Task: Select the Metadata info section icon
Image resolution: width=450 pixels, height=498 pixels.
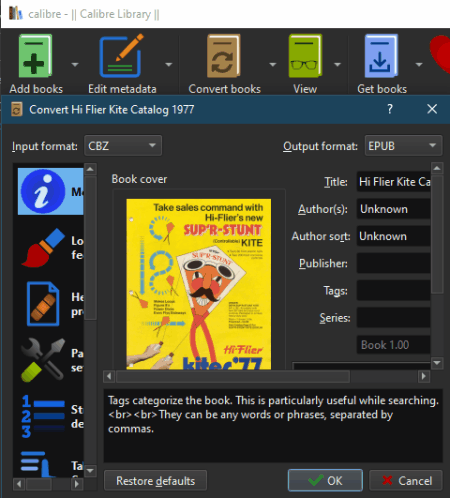Action: 43,191
